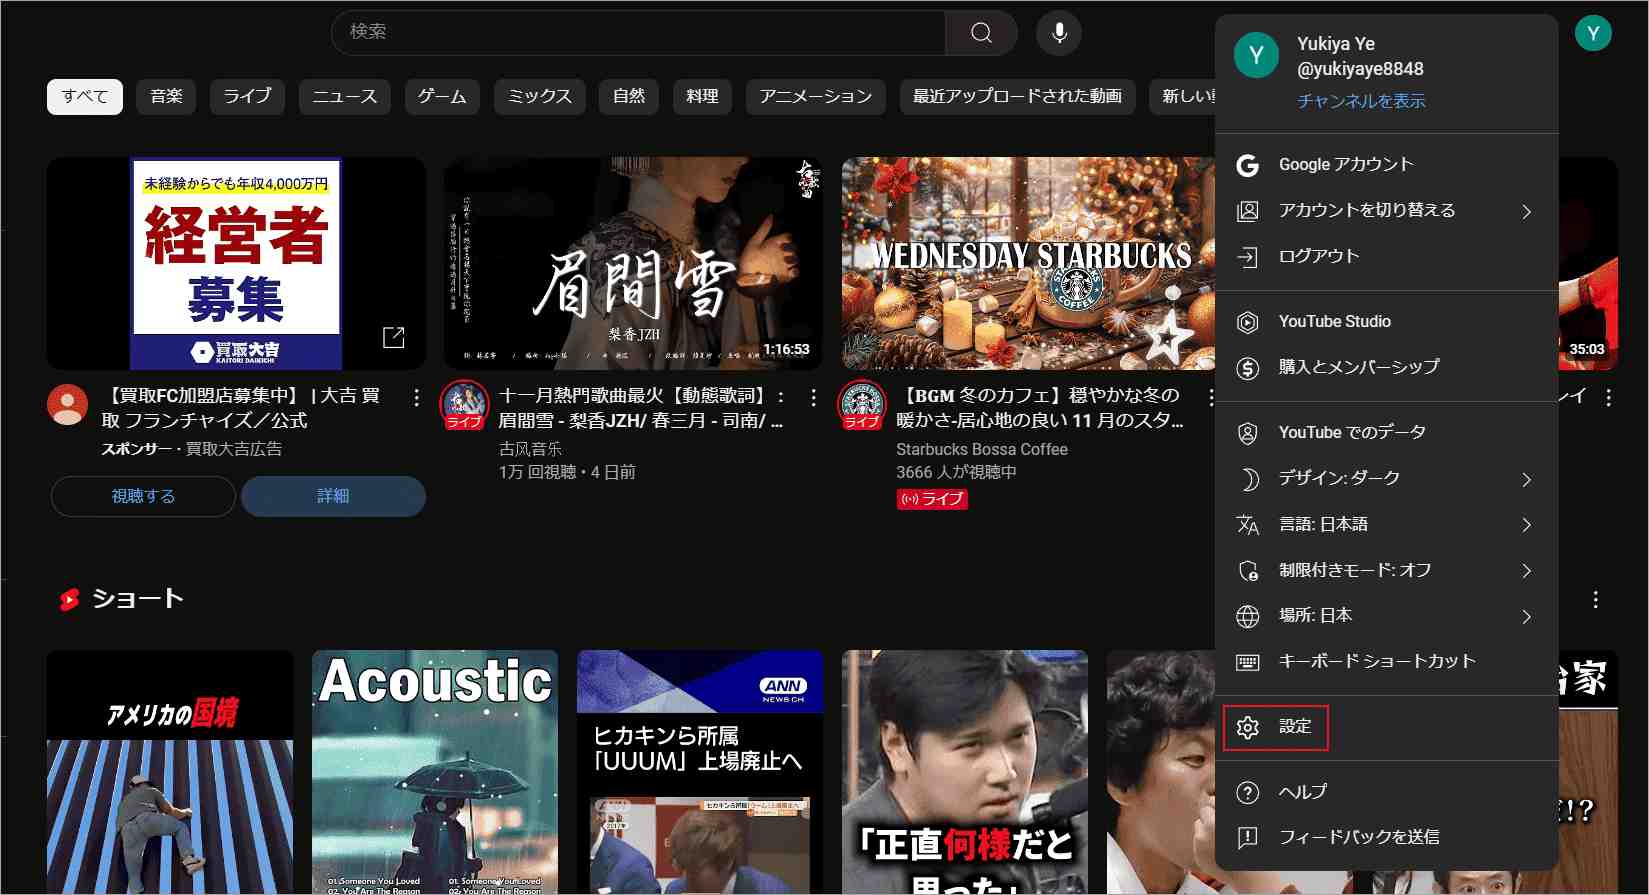The image size is (1649, 895).
Task: Click the top-right account avatar
Action: 1593,33
